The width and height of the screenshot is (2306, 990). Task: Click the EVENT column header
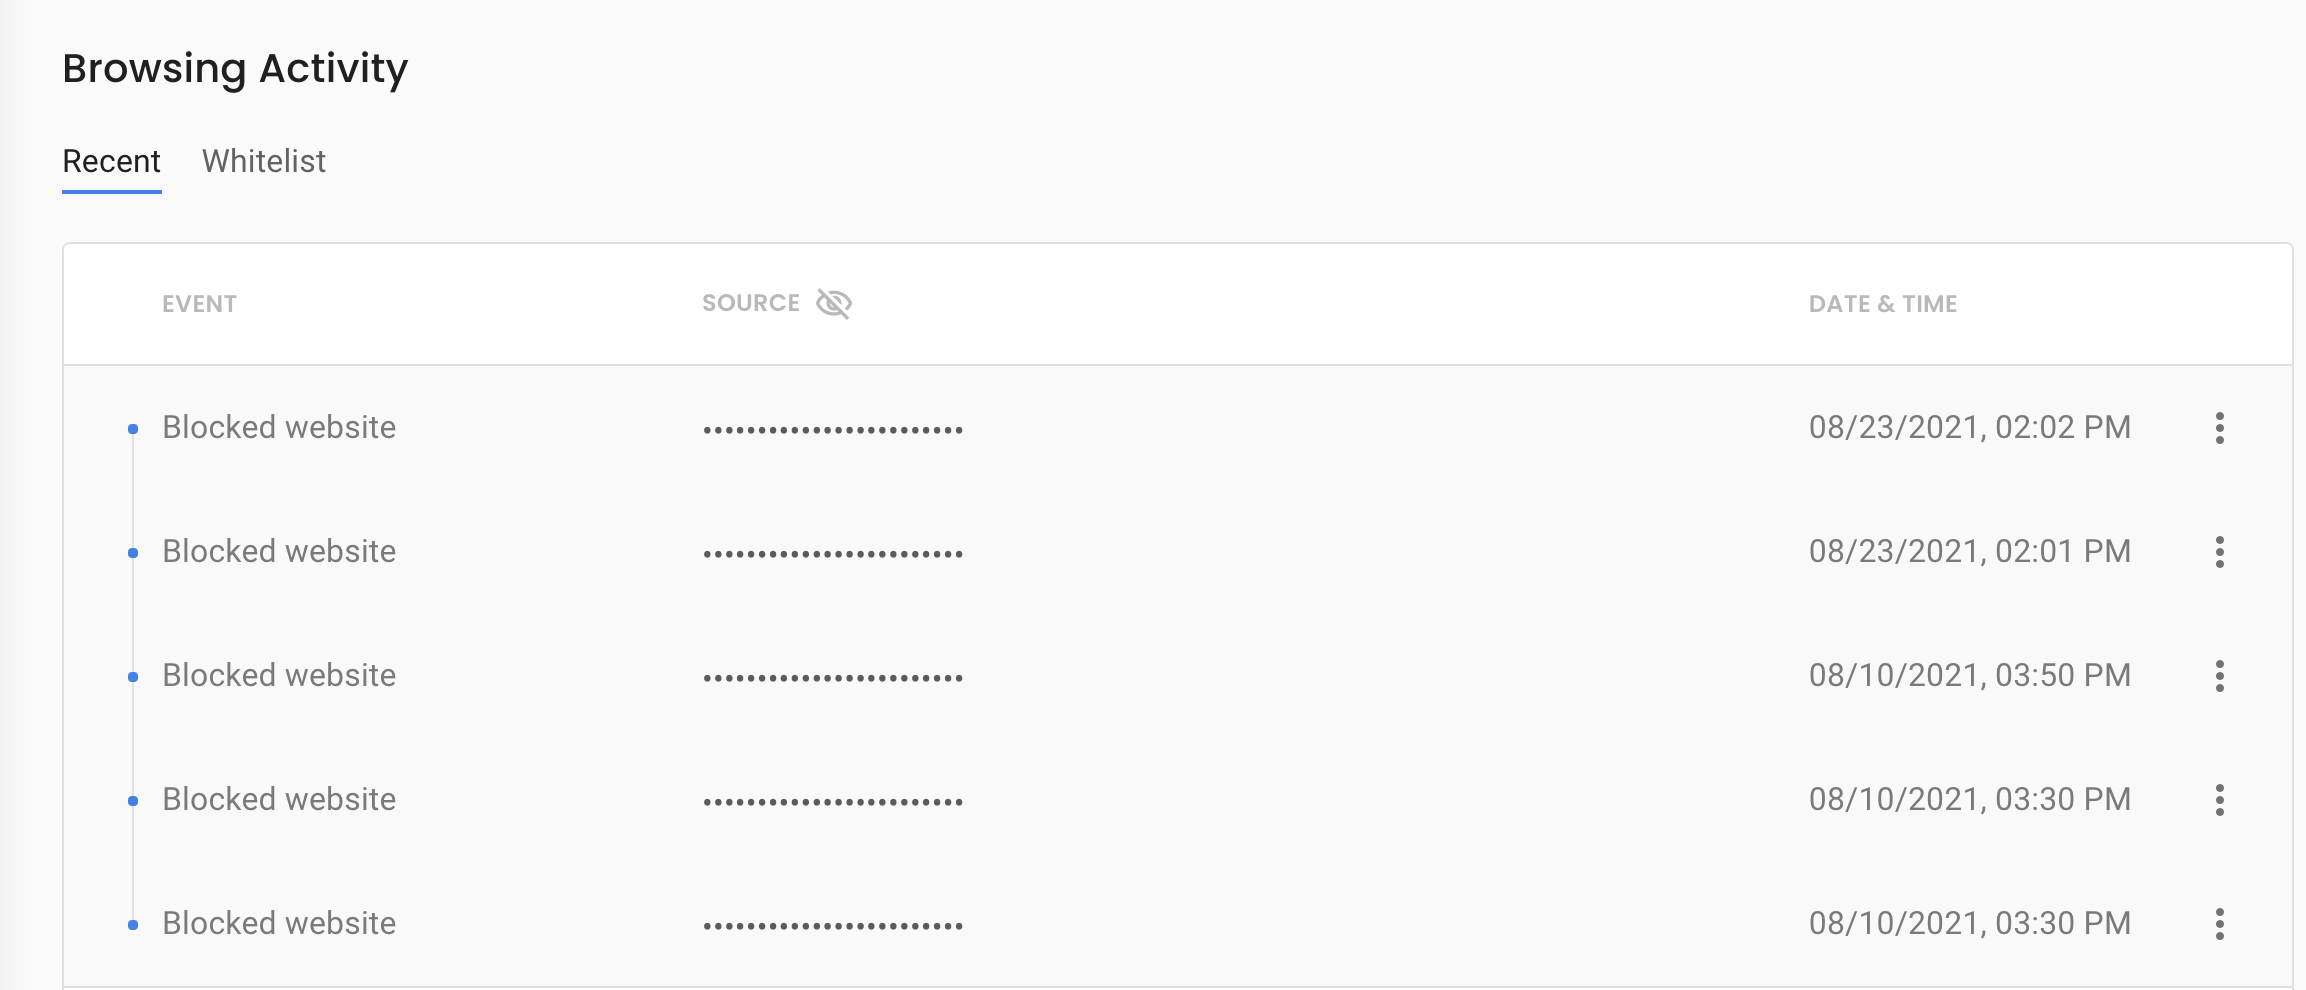pos(199,304)
